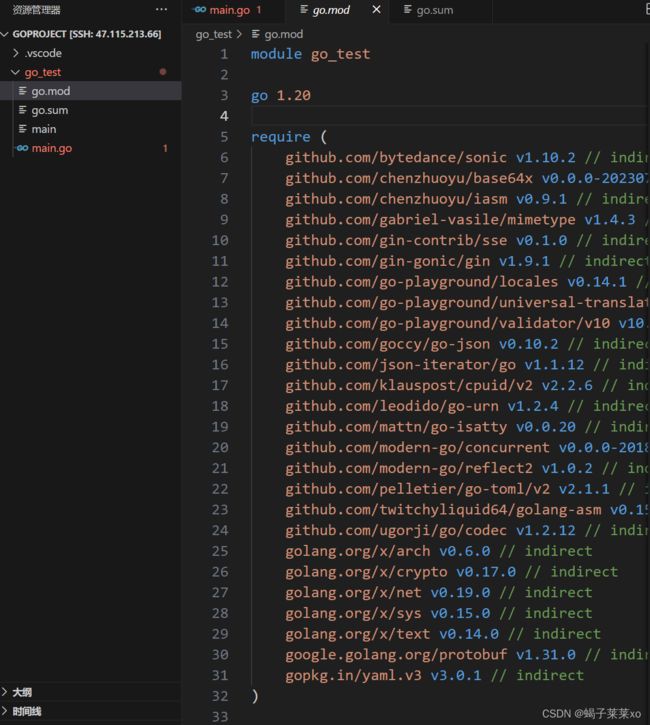Switch to the main.go editor tab
The width and height of the screenshot is (650, 725).
(233, 10)
